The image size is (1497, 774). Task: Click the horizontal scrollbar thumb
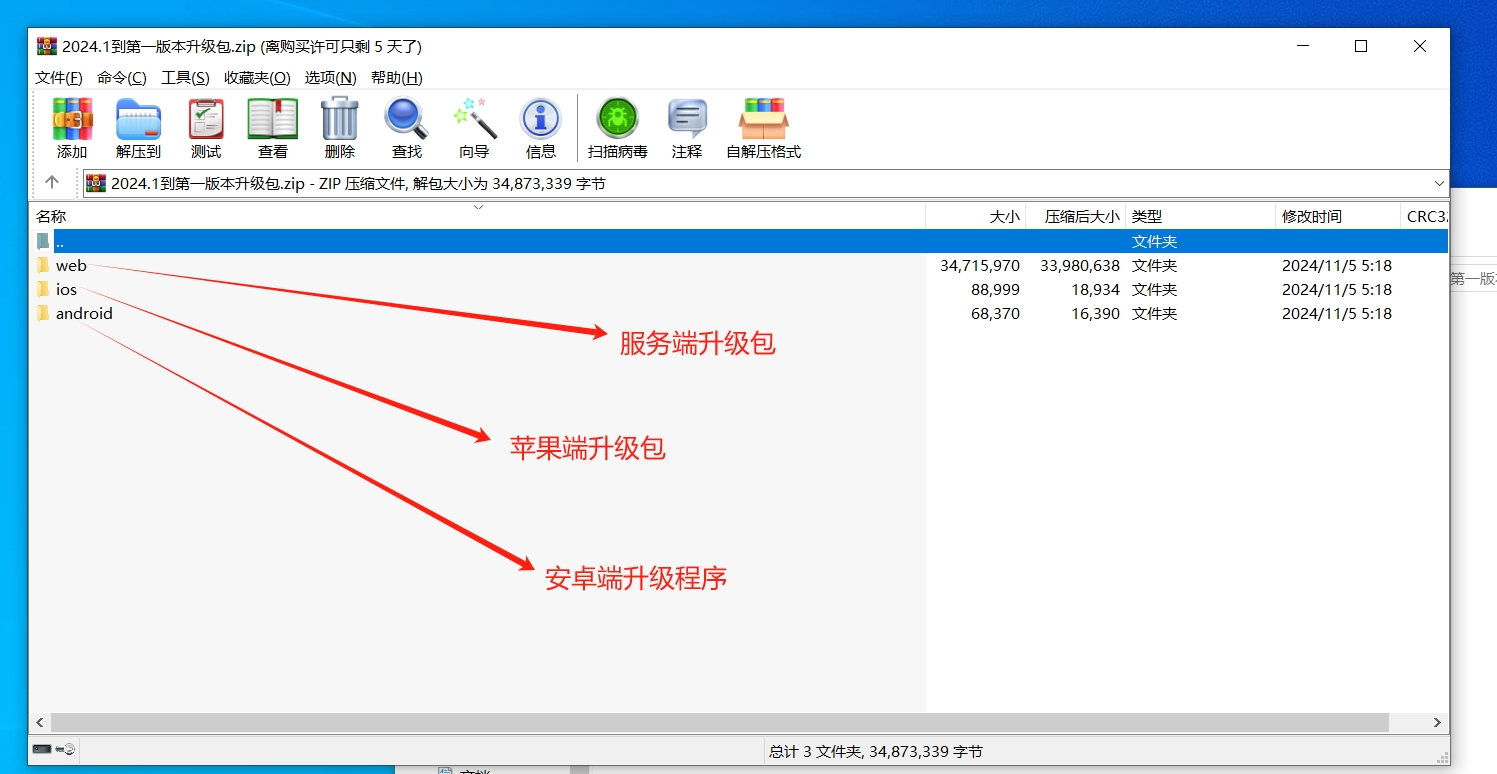pyautogui.click(x=720, y=722)
